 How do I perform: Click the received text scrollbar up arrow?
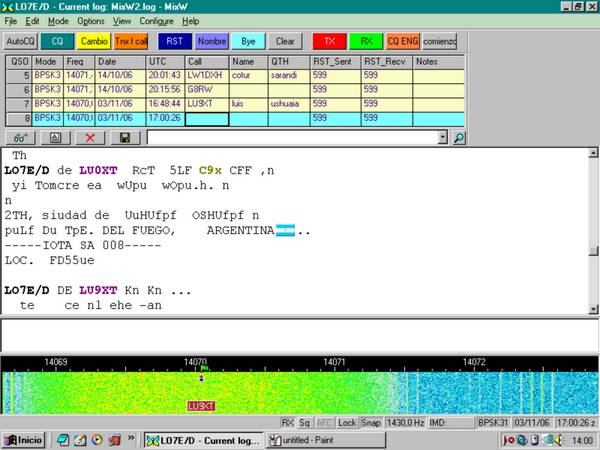point(593,153)
